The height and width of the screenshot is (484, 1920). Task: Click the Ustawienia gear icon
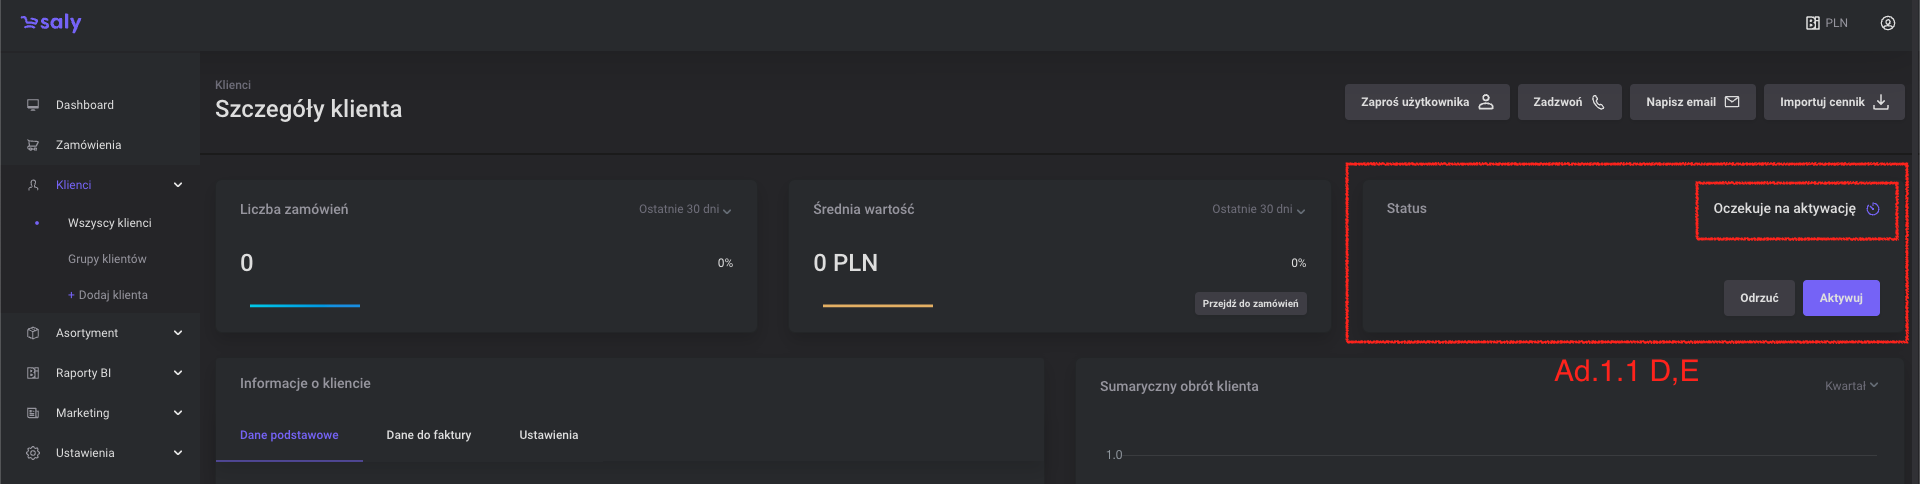[33, 453]
